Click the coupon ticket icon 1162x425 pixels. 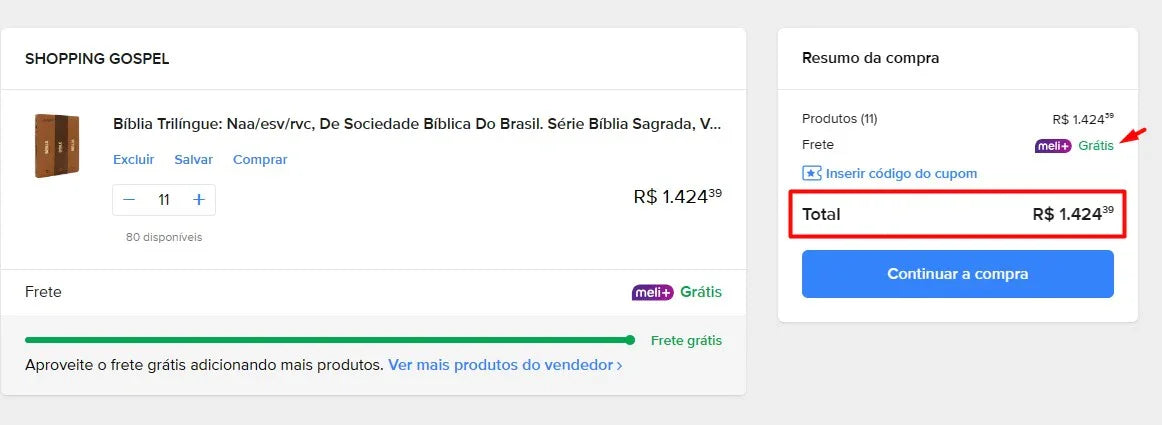point(812,174)
